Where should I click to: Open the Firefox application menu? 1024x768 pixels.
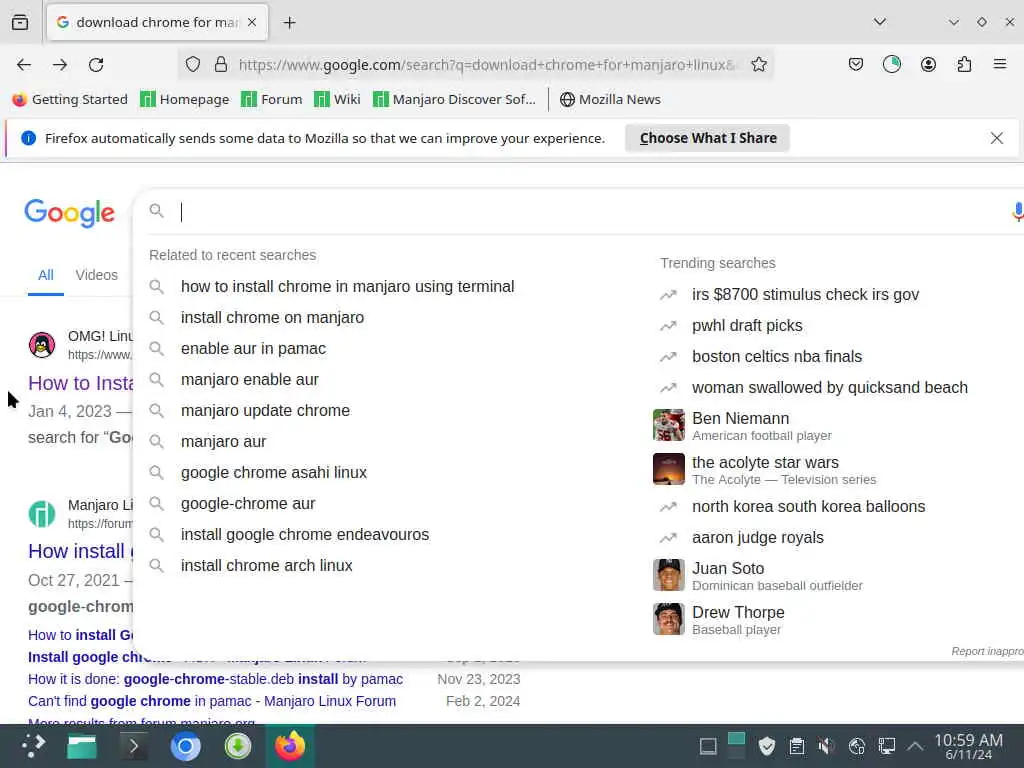(1000, 65)
